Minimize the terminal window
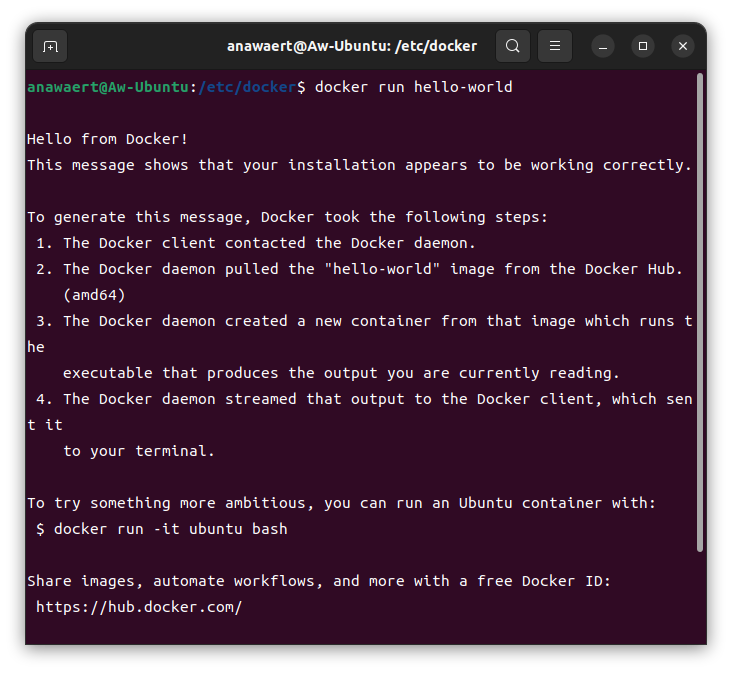732x673 pixels. click(603, 46)
